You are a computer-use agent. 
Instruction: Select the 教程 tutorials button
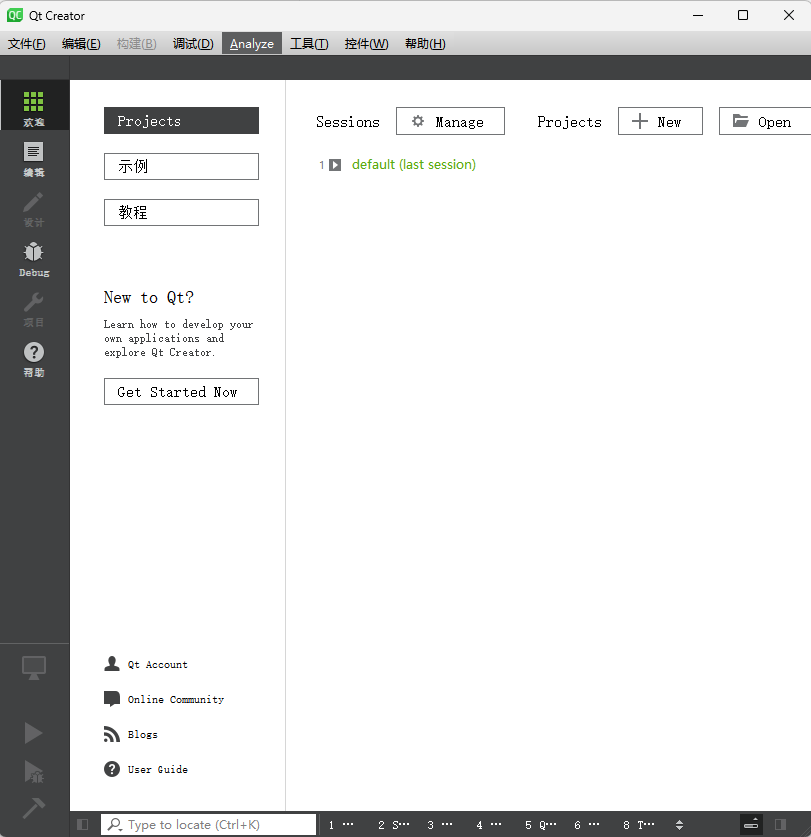[x=182, y=212]
